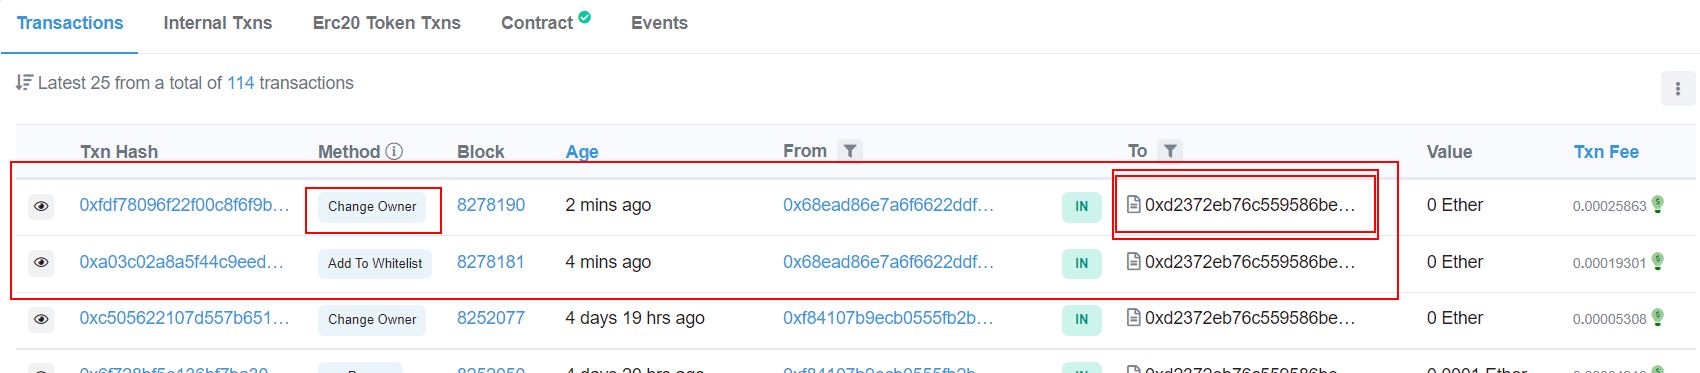Click the green fee icon next to 0.00019301

1658,261
